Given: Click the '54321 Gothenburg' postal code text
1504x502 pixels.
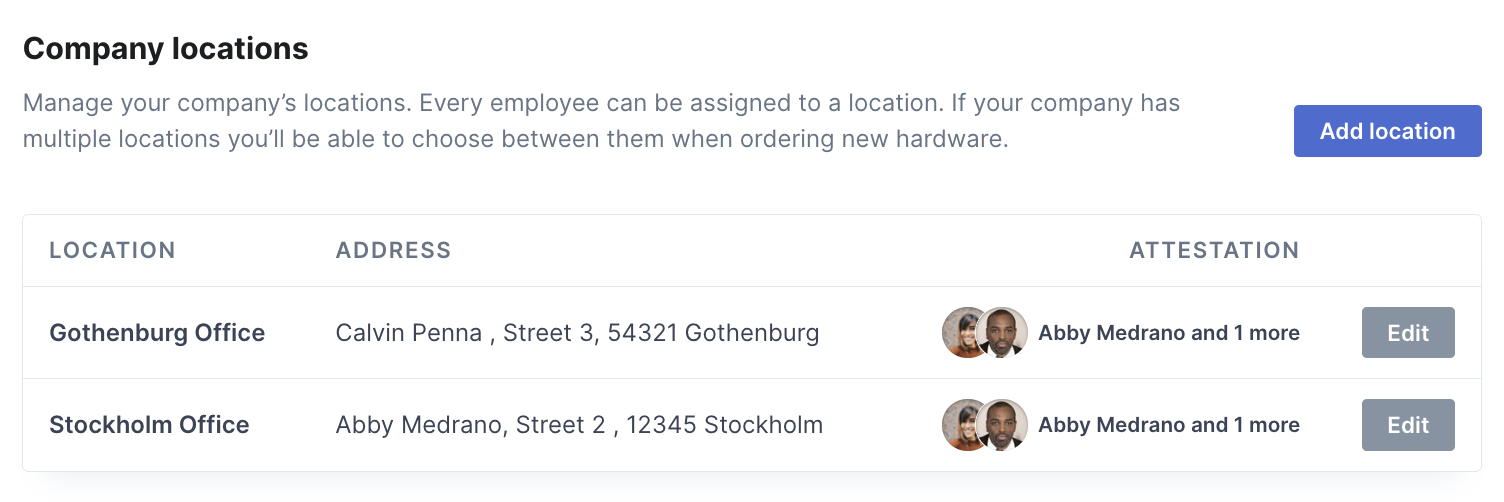Looking at the screenshot, I should pos(737,333).
